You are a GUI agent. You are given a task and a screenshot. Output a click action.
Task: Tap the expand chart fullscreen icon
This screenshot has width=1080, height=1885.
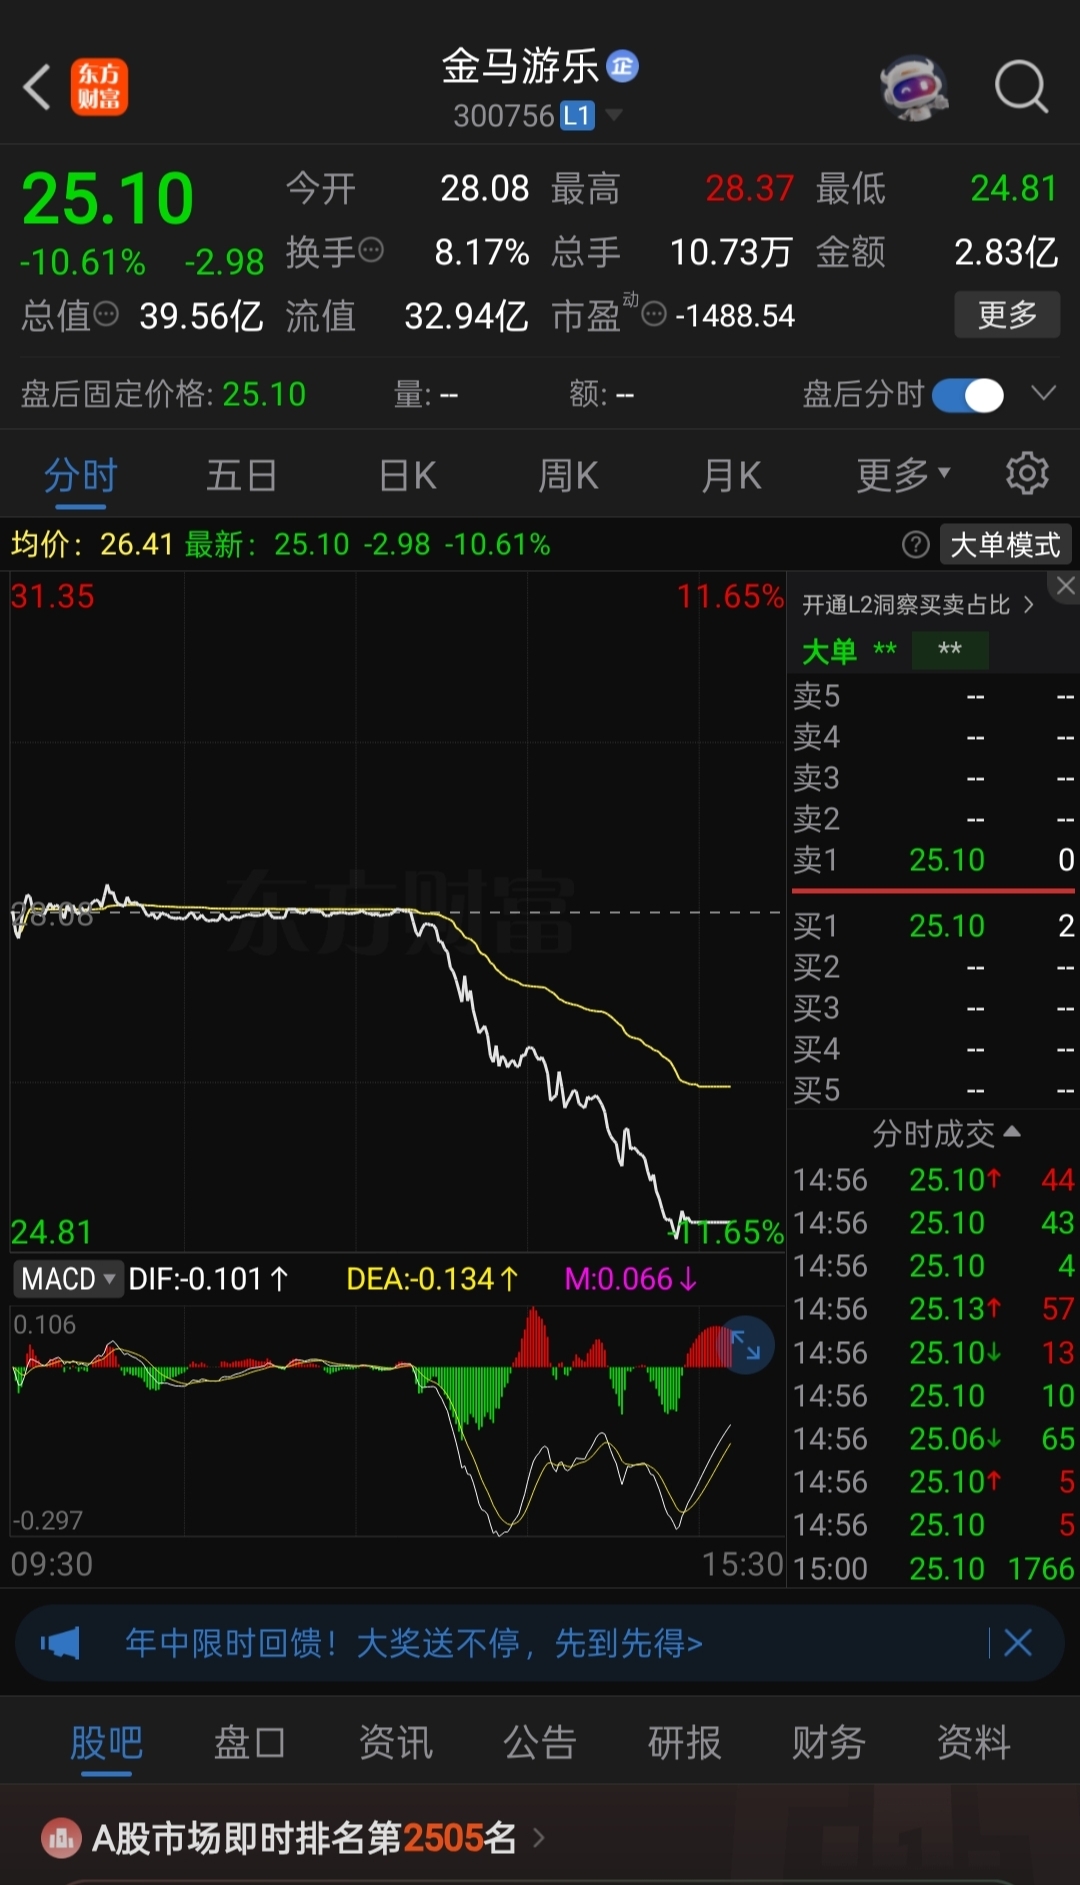[x=745, y=1345]
